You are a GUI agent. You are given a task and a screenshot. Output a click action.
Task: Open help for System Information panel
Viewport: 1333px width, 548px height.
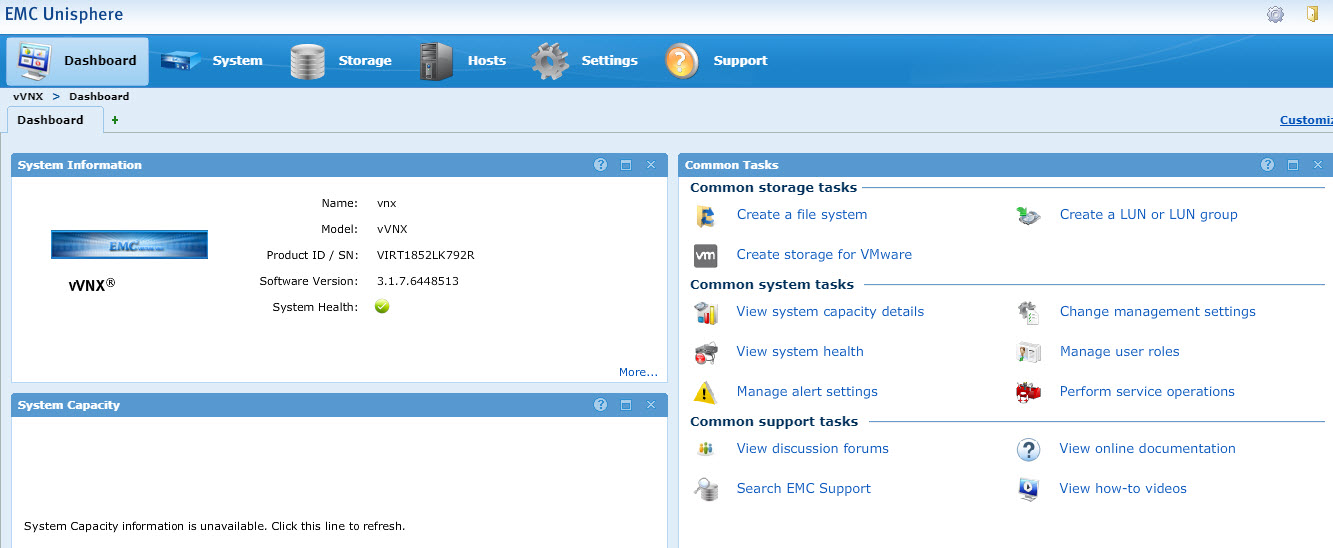click(x=601, y=165)
